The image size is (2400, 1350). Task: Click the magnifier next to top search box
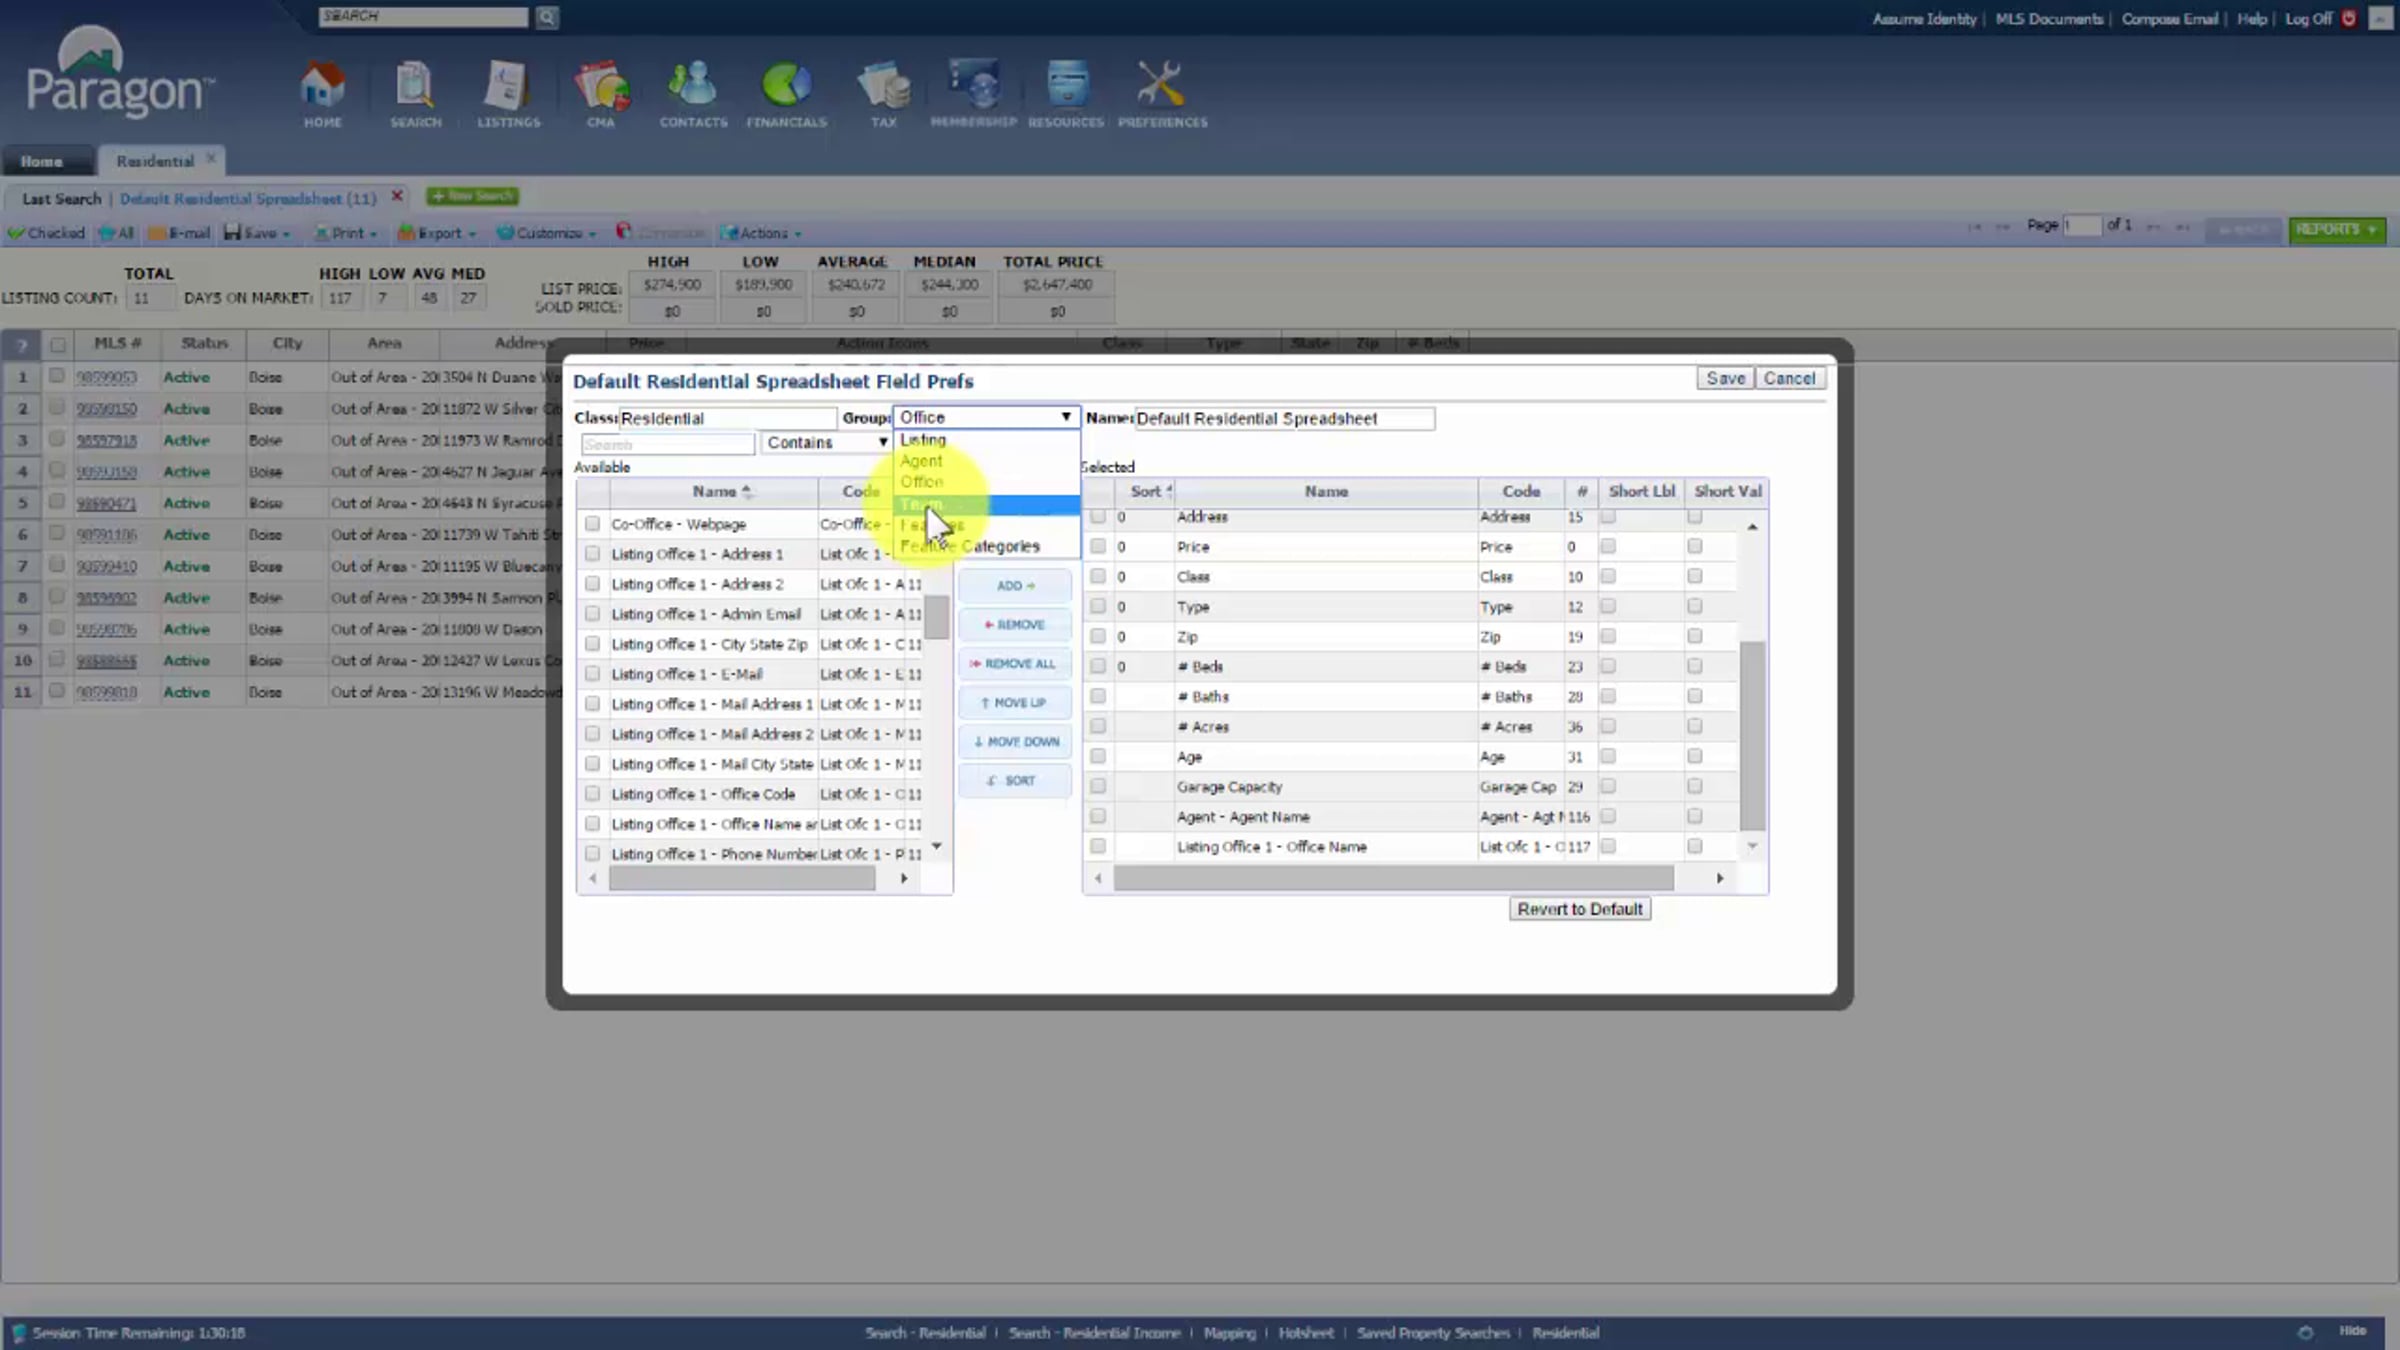[547, 17]
